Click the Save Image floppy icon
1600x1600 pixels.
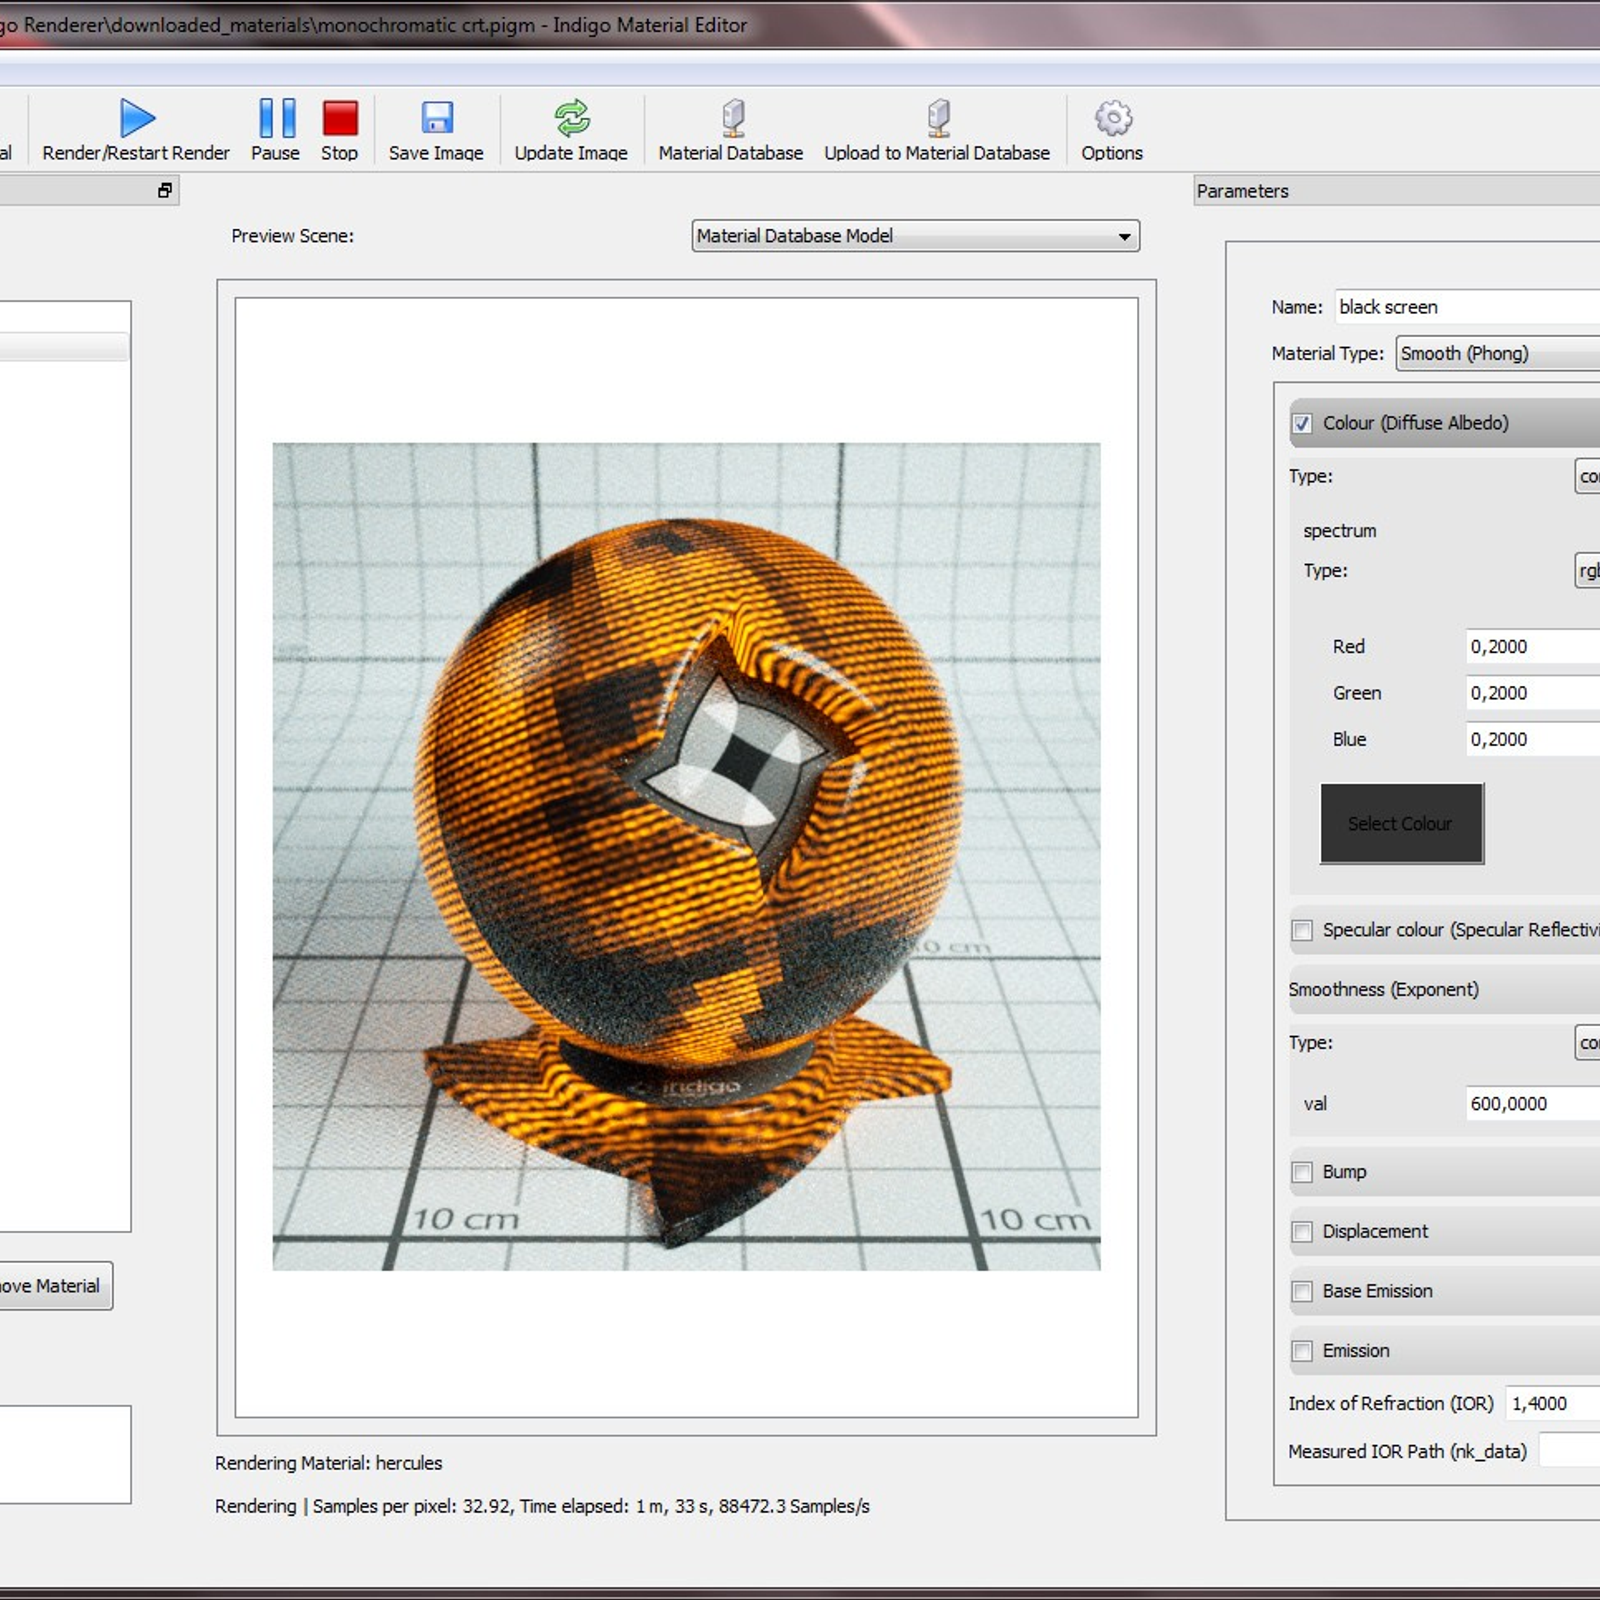(x=436, y=118)
